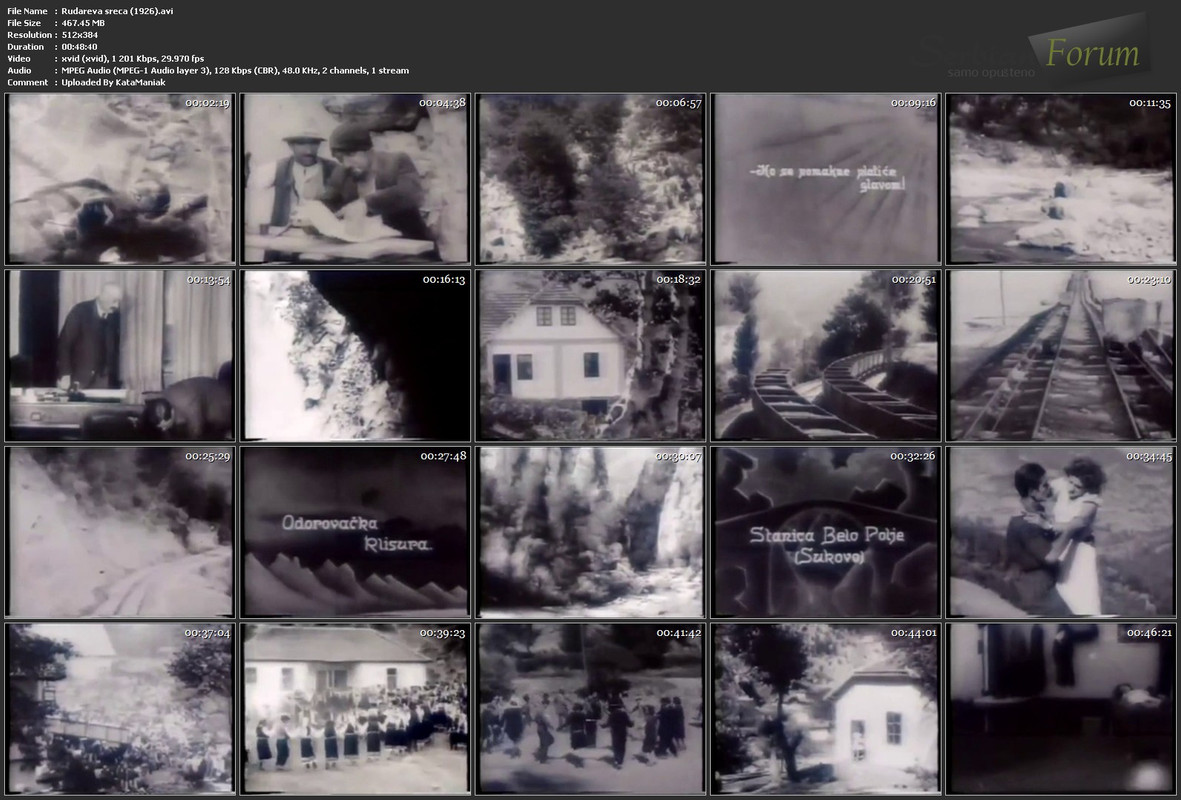Image resolution: width=1181 pixels, height=800 pixels.
Task: Select the comment Uploaded By KataManiak
Action: (114, 83)
